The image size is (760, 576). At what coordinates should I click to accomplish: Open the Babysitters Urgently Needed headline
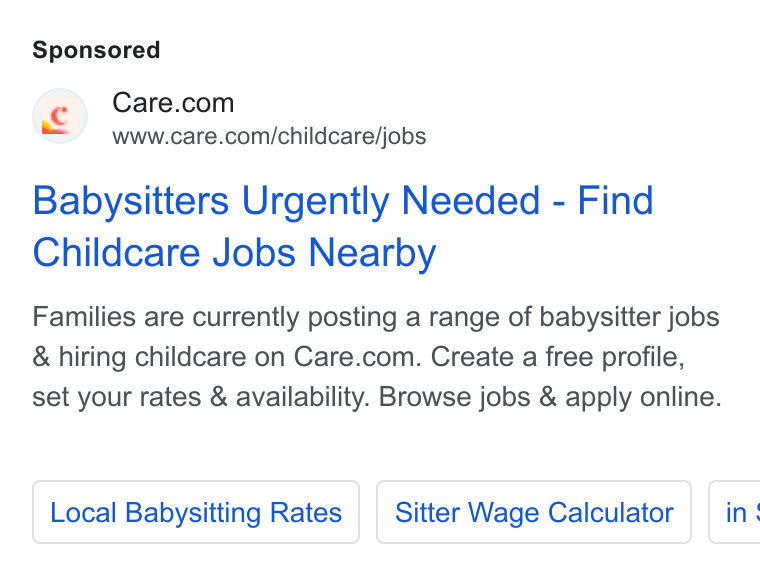[343, 201]
